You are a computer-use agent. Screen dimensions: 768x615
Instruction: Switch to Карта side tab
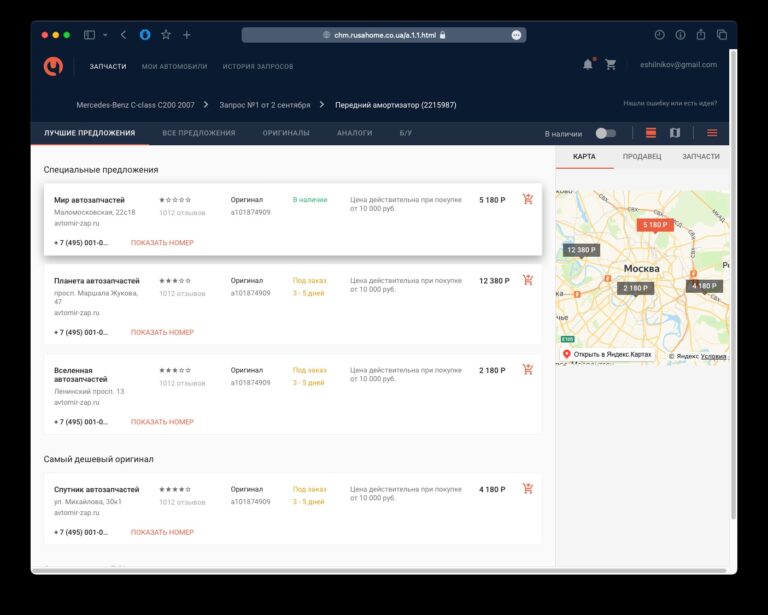(584, 157)
